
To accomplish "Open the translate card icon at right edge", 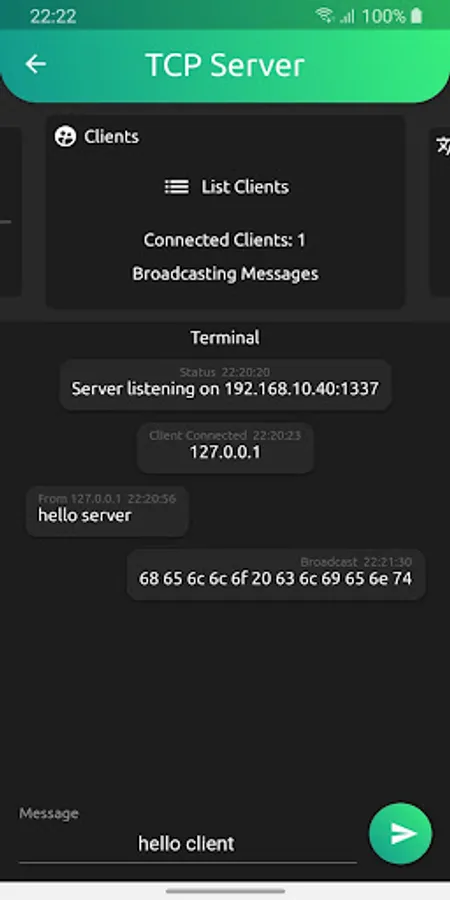I will pos(442,146).
